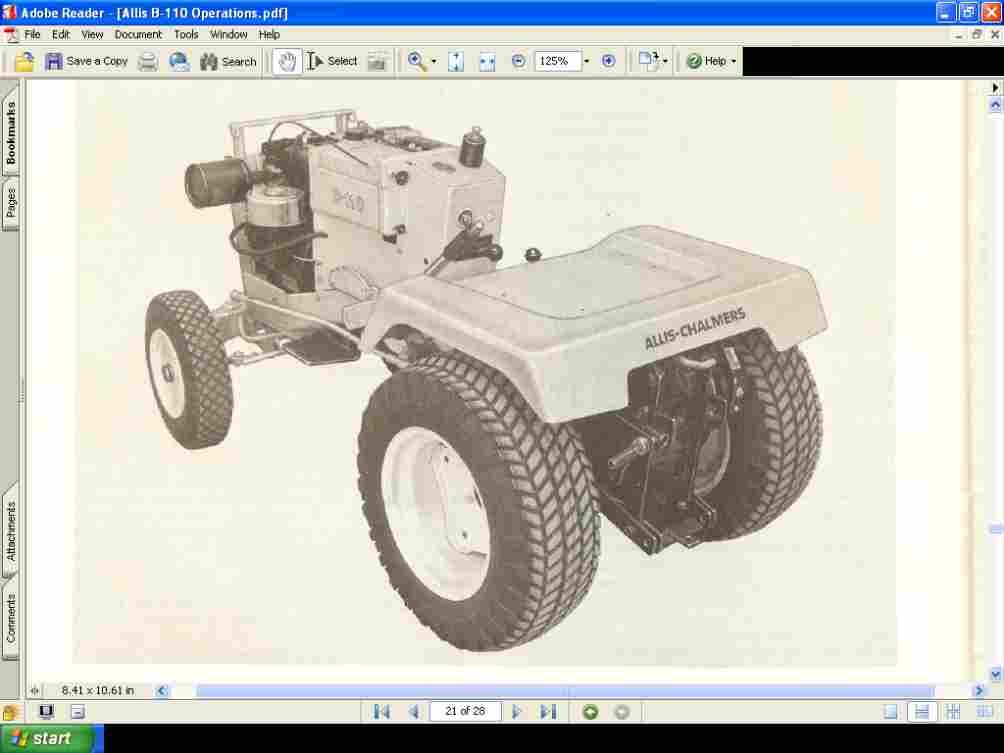Open the Document menu
1004x753 pixels.
coord(137,33)
